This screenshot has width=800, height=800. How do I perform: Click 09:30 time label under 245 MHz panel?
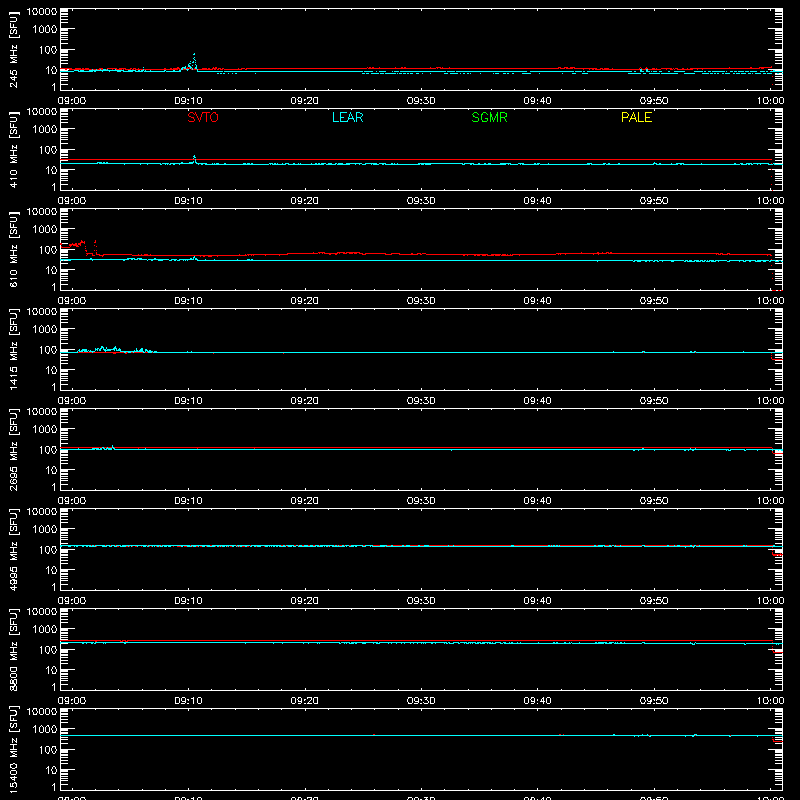pyautogui.click(x=421, y=101)
